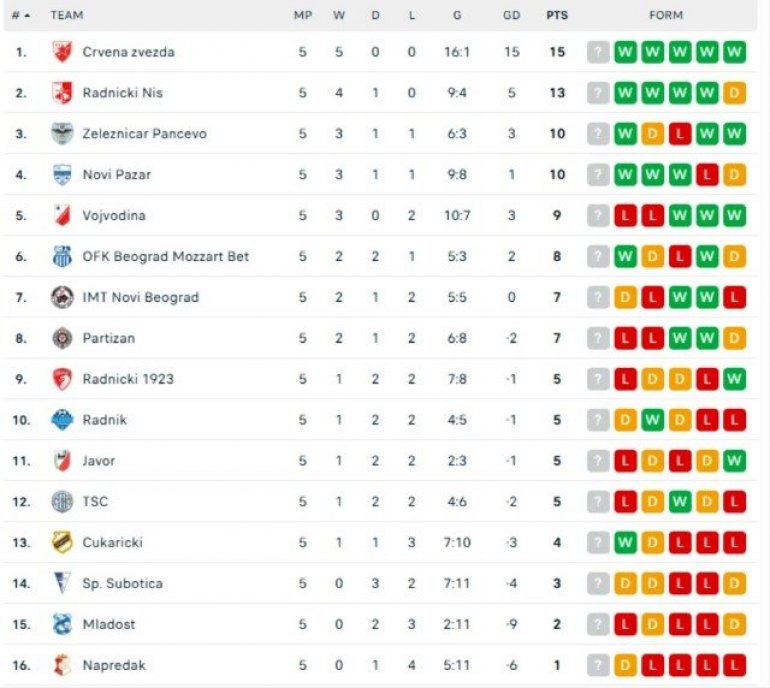Screen dimensions: 770x688
Task: Sort standings by GD column header
Action: 512,15
